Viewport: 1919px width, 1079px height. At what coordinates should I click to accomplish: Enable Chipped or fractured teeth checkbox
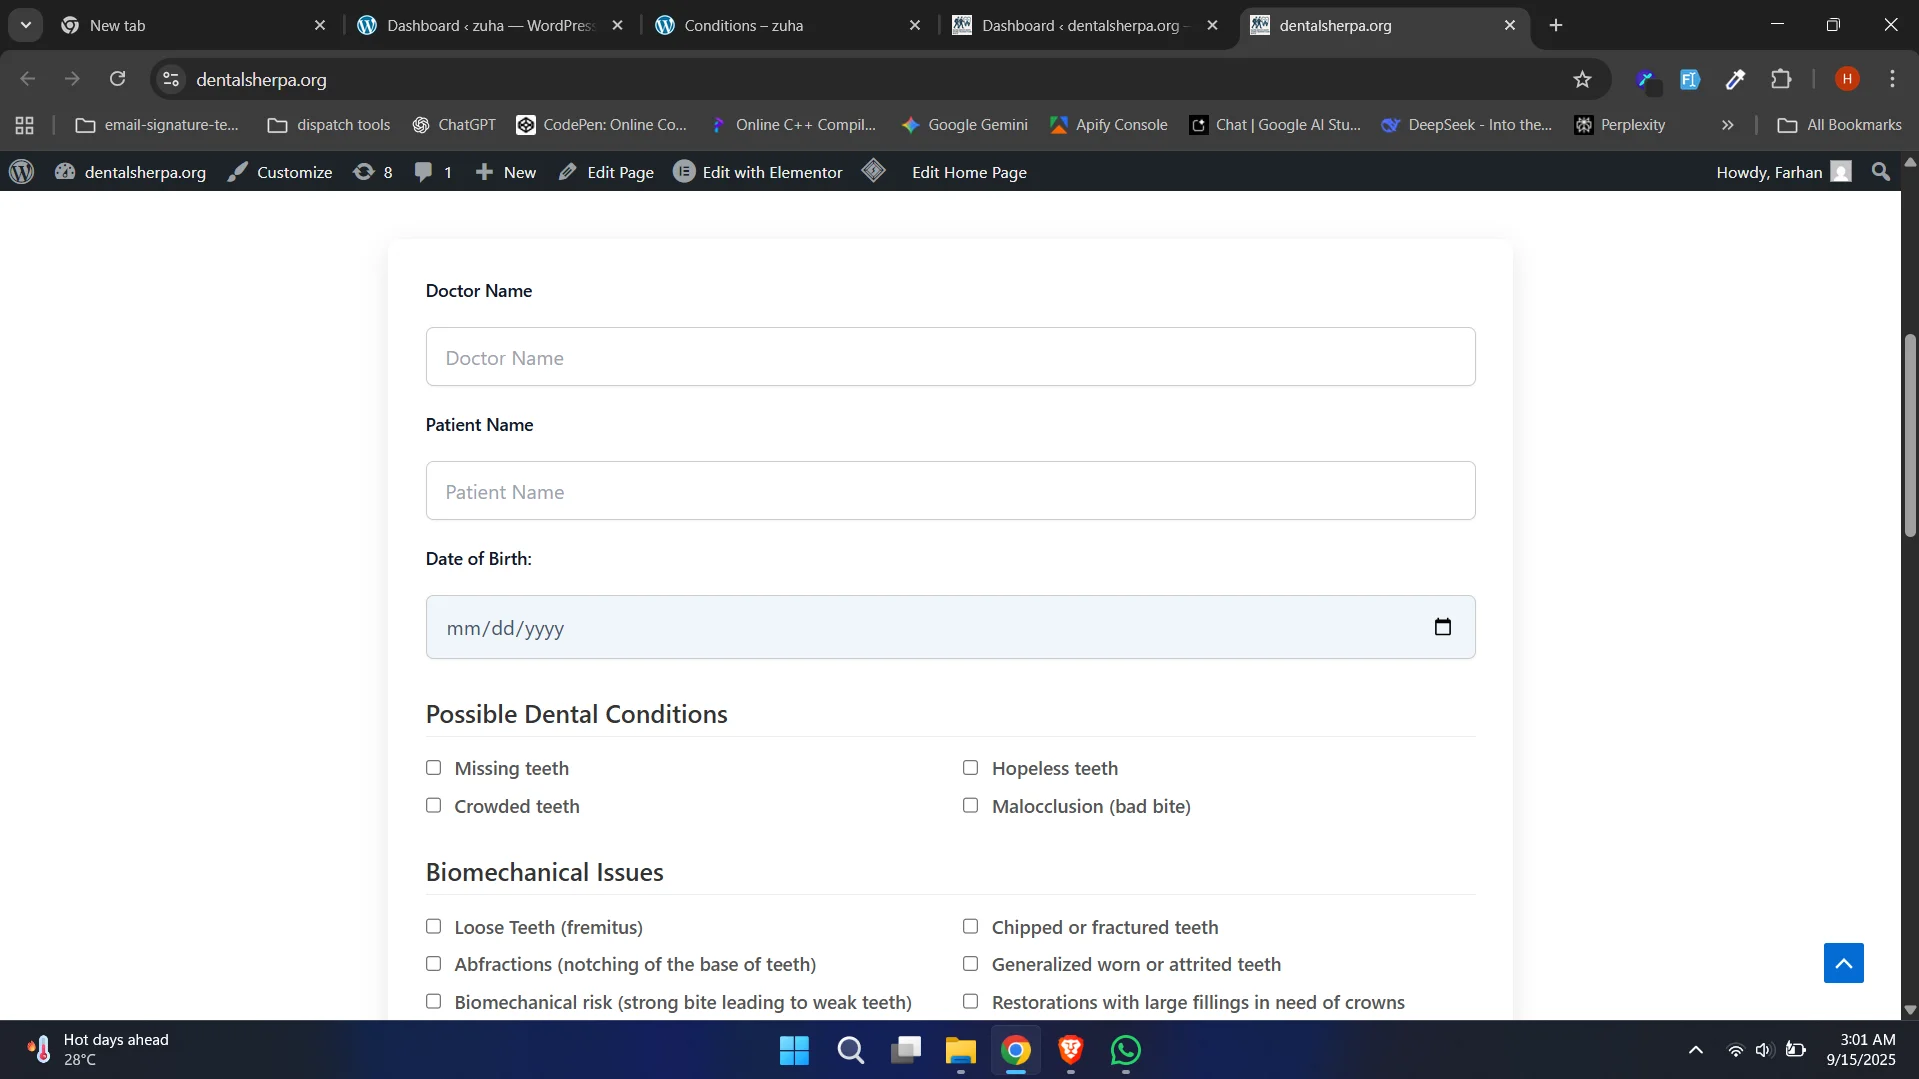pos(970,927)
